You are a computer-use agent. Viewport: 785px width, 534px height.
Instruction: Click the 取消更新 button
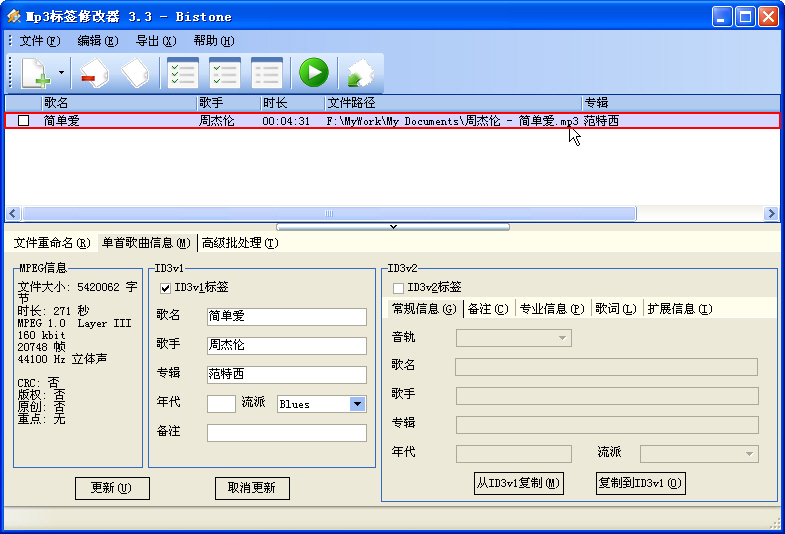click(252, 488)
